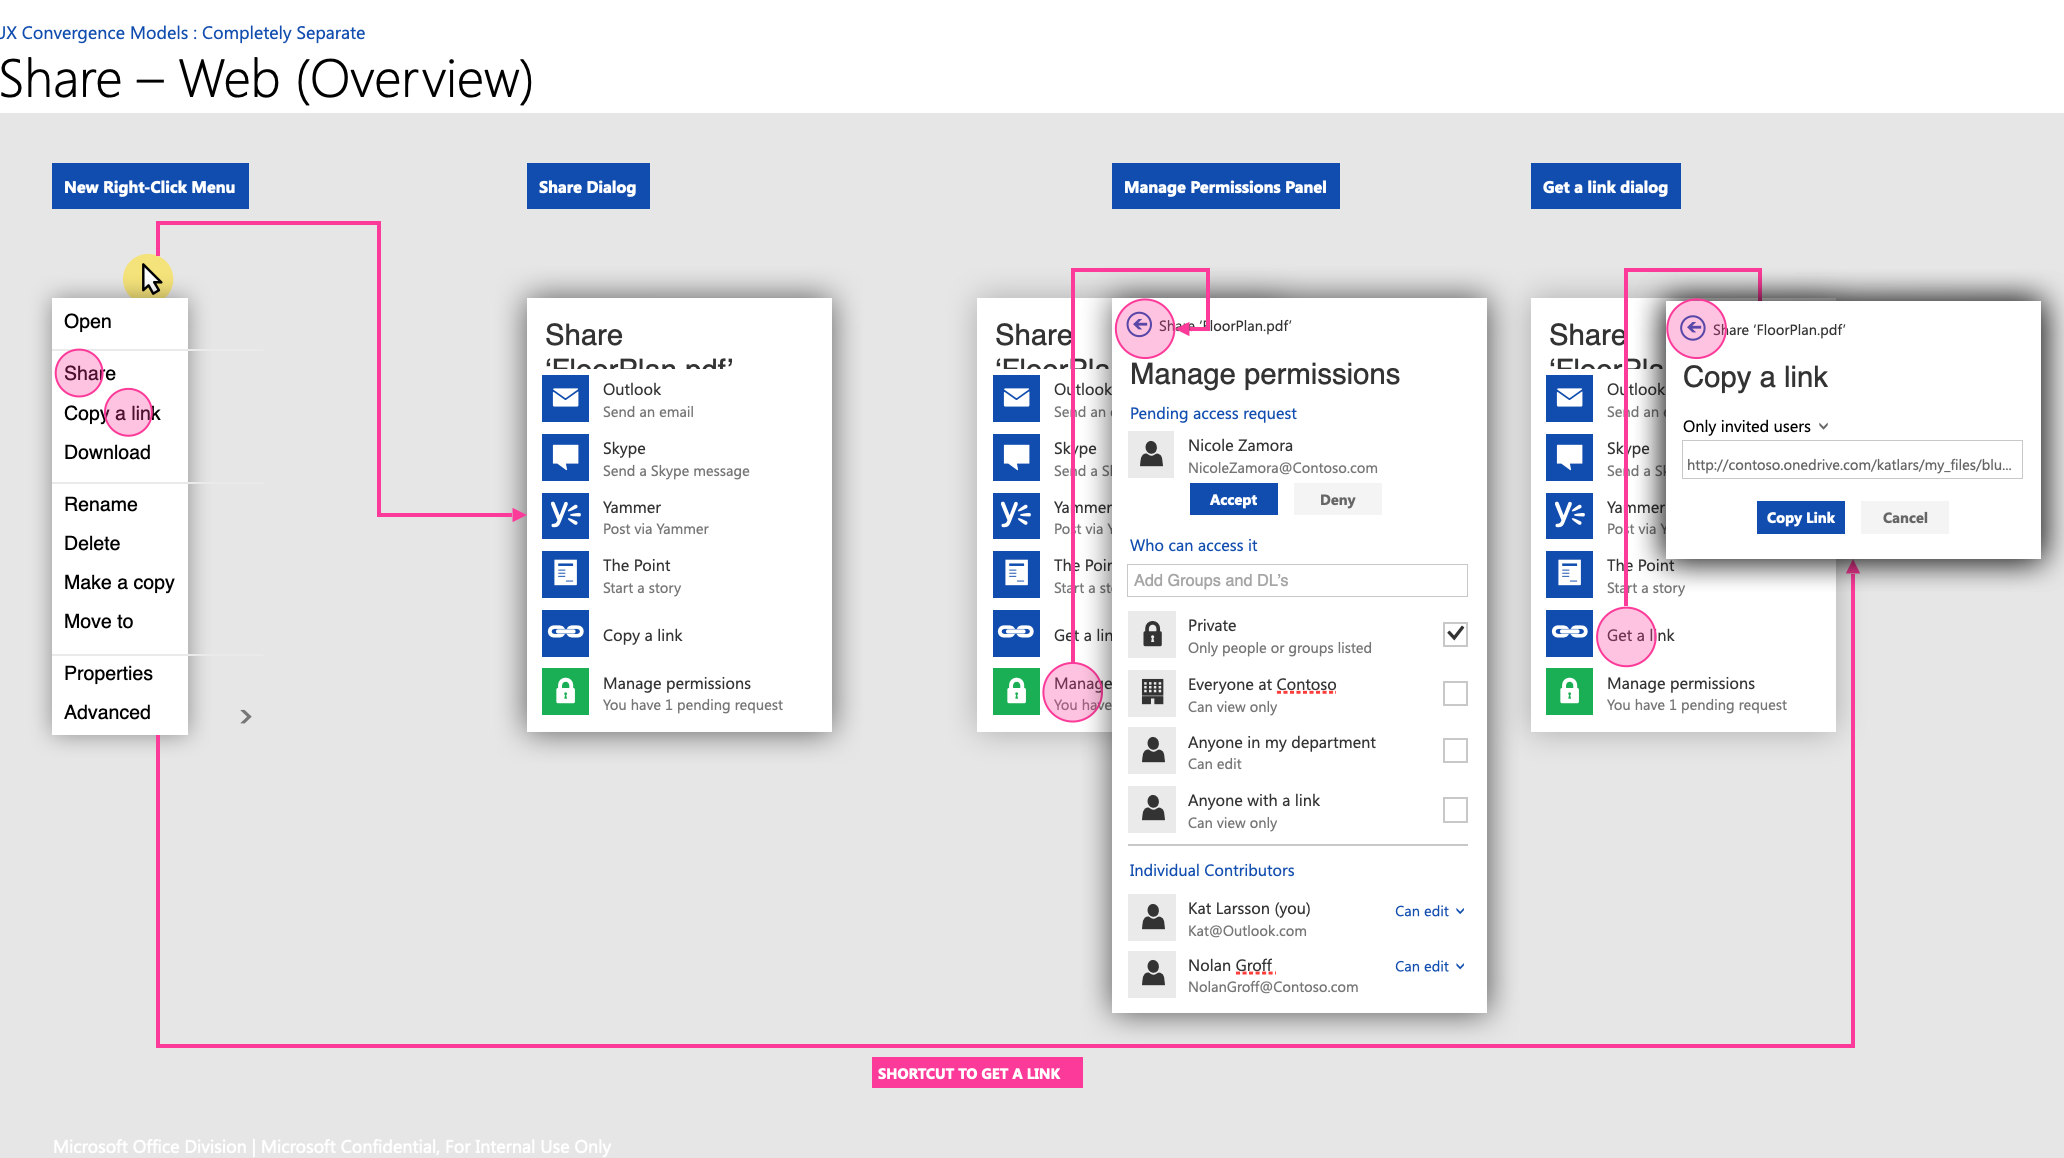Click Individual Contributors heading
The height and width of the screenshot is (1158, 2064).
tap(1211, 870)
